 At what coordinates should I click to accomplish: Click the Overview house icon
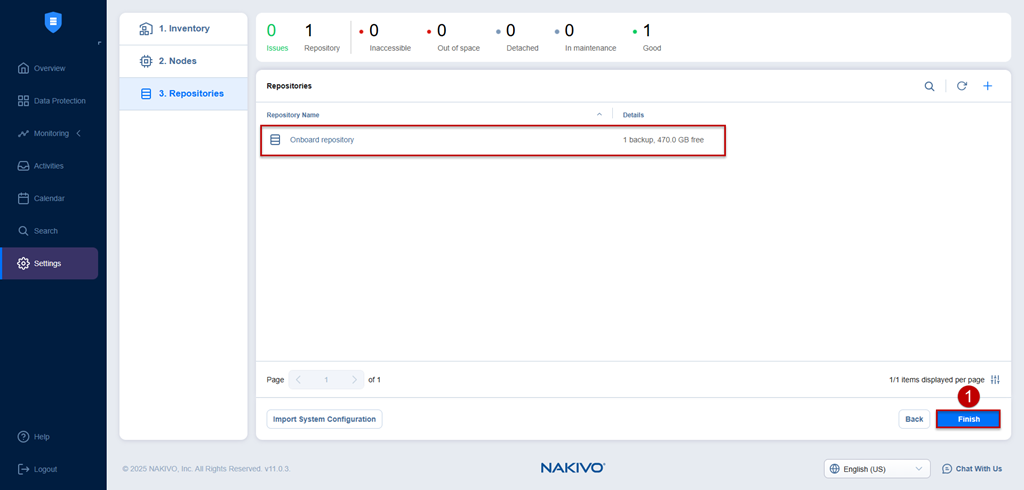pos(24,68)
